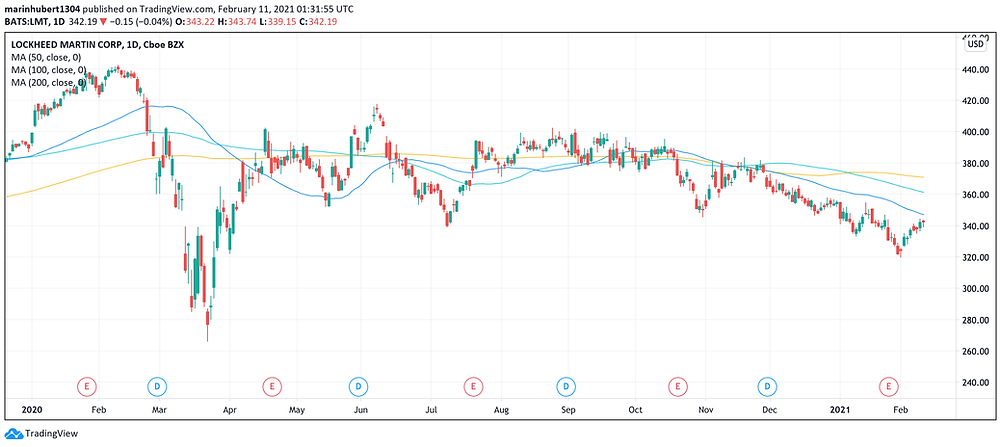Click the 320.00 price axis label
The image size is (1000, 447).
point(976,258)
